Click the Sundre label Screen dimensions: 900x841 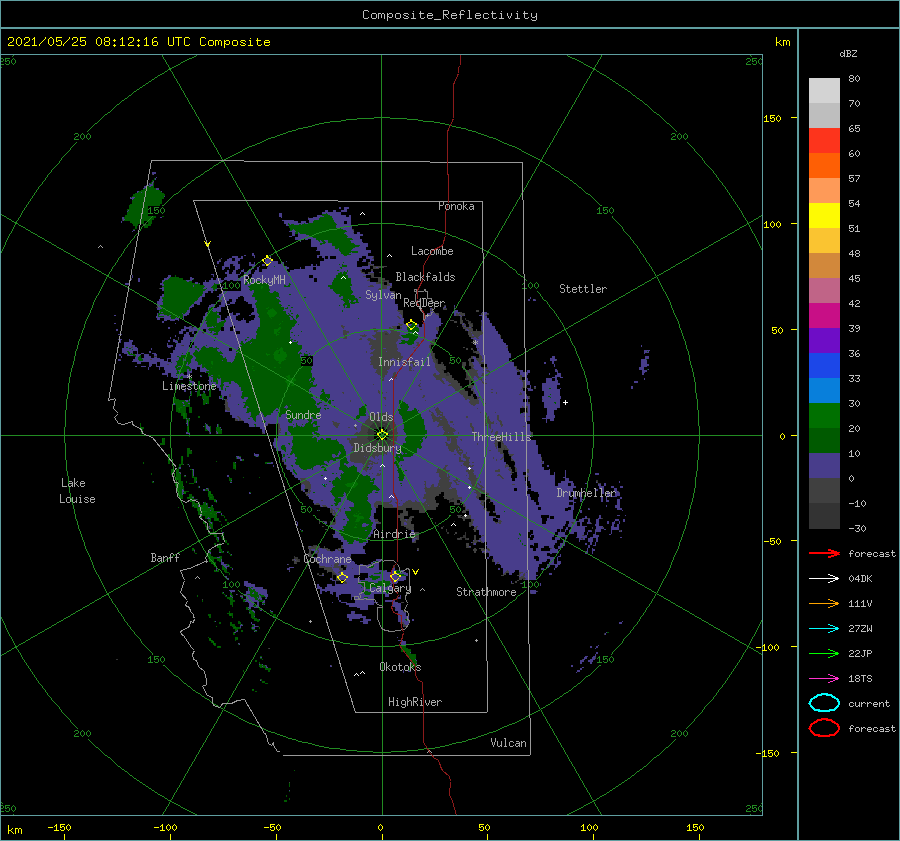pyautogui.click(x=303, y=414)
